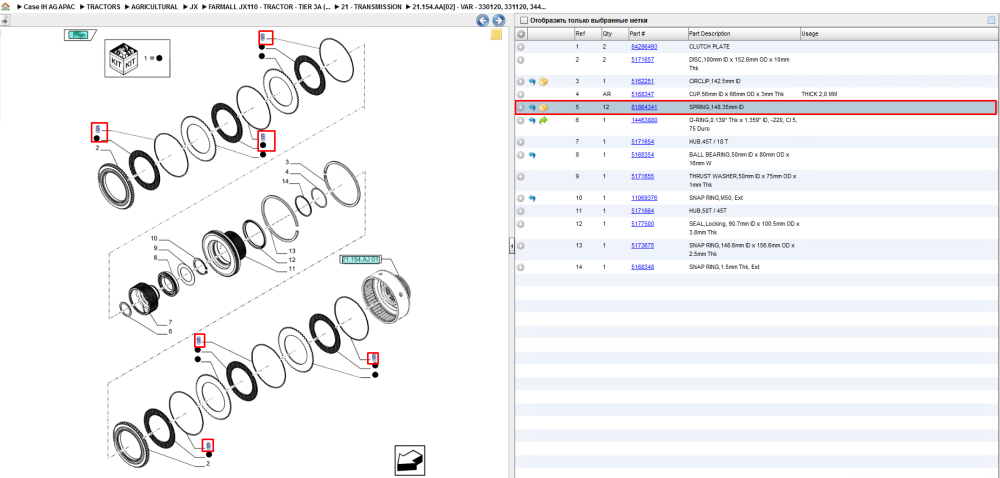Open part number 14463880 link
This screenshot has width=1000, height=478.
click(x=644, y=120)
